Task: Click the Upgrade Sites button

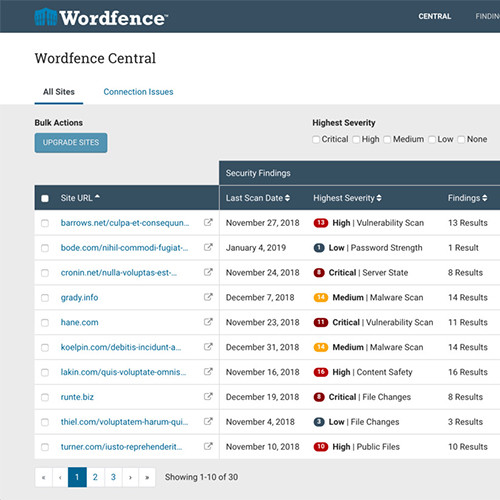Action: 71,143
